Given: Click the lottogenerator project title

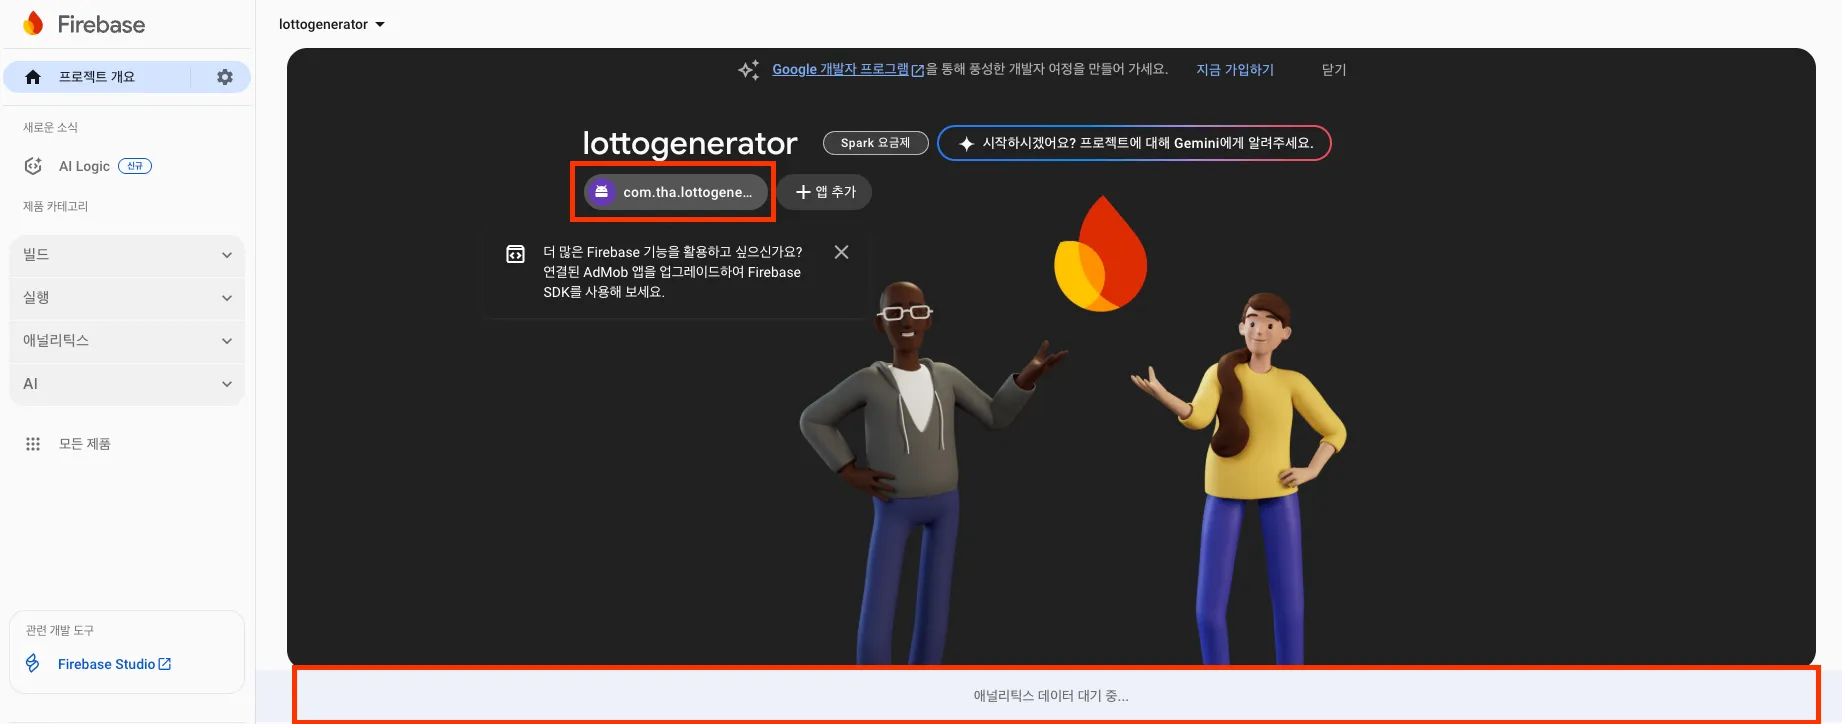Looking at the screenshot, I should point(690,143).
